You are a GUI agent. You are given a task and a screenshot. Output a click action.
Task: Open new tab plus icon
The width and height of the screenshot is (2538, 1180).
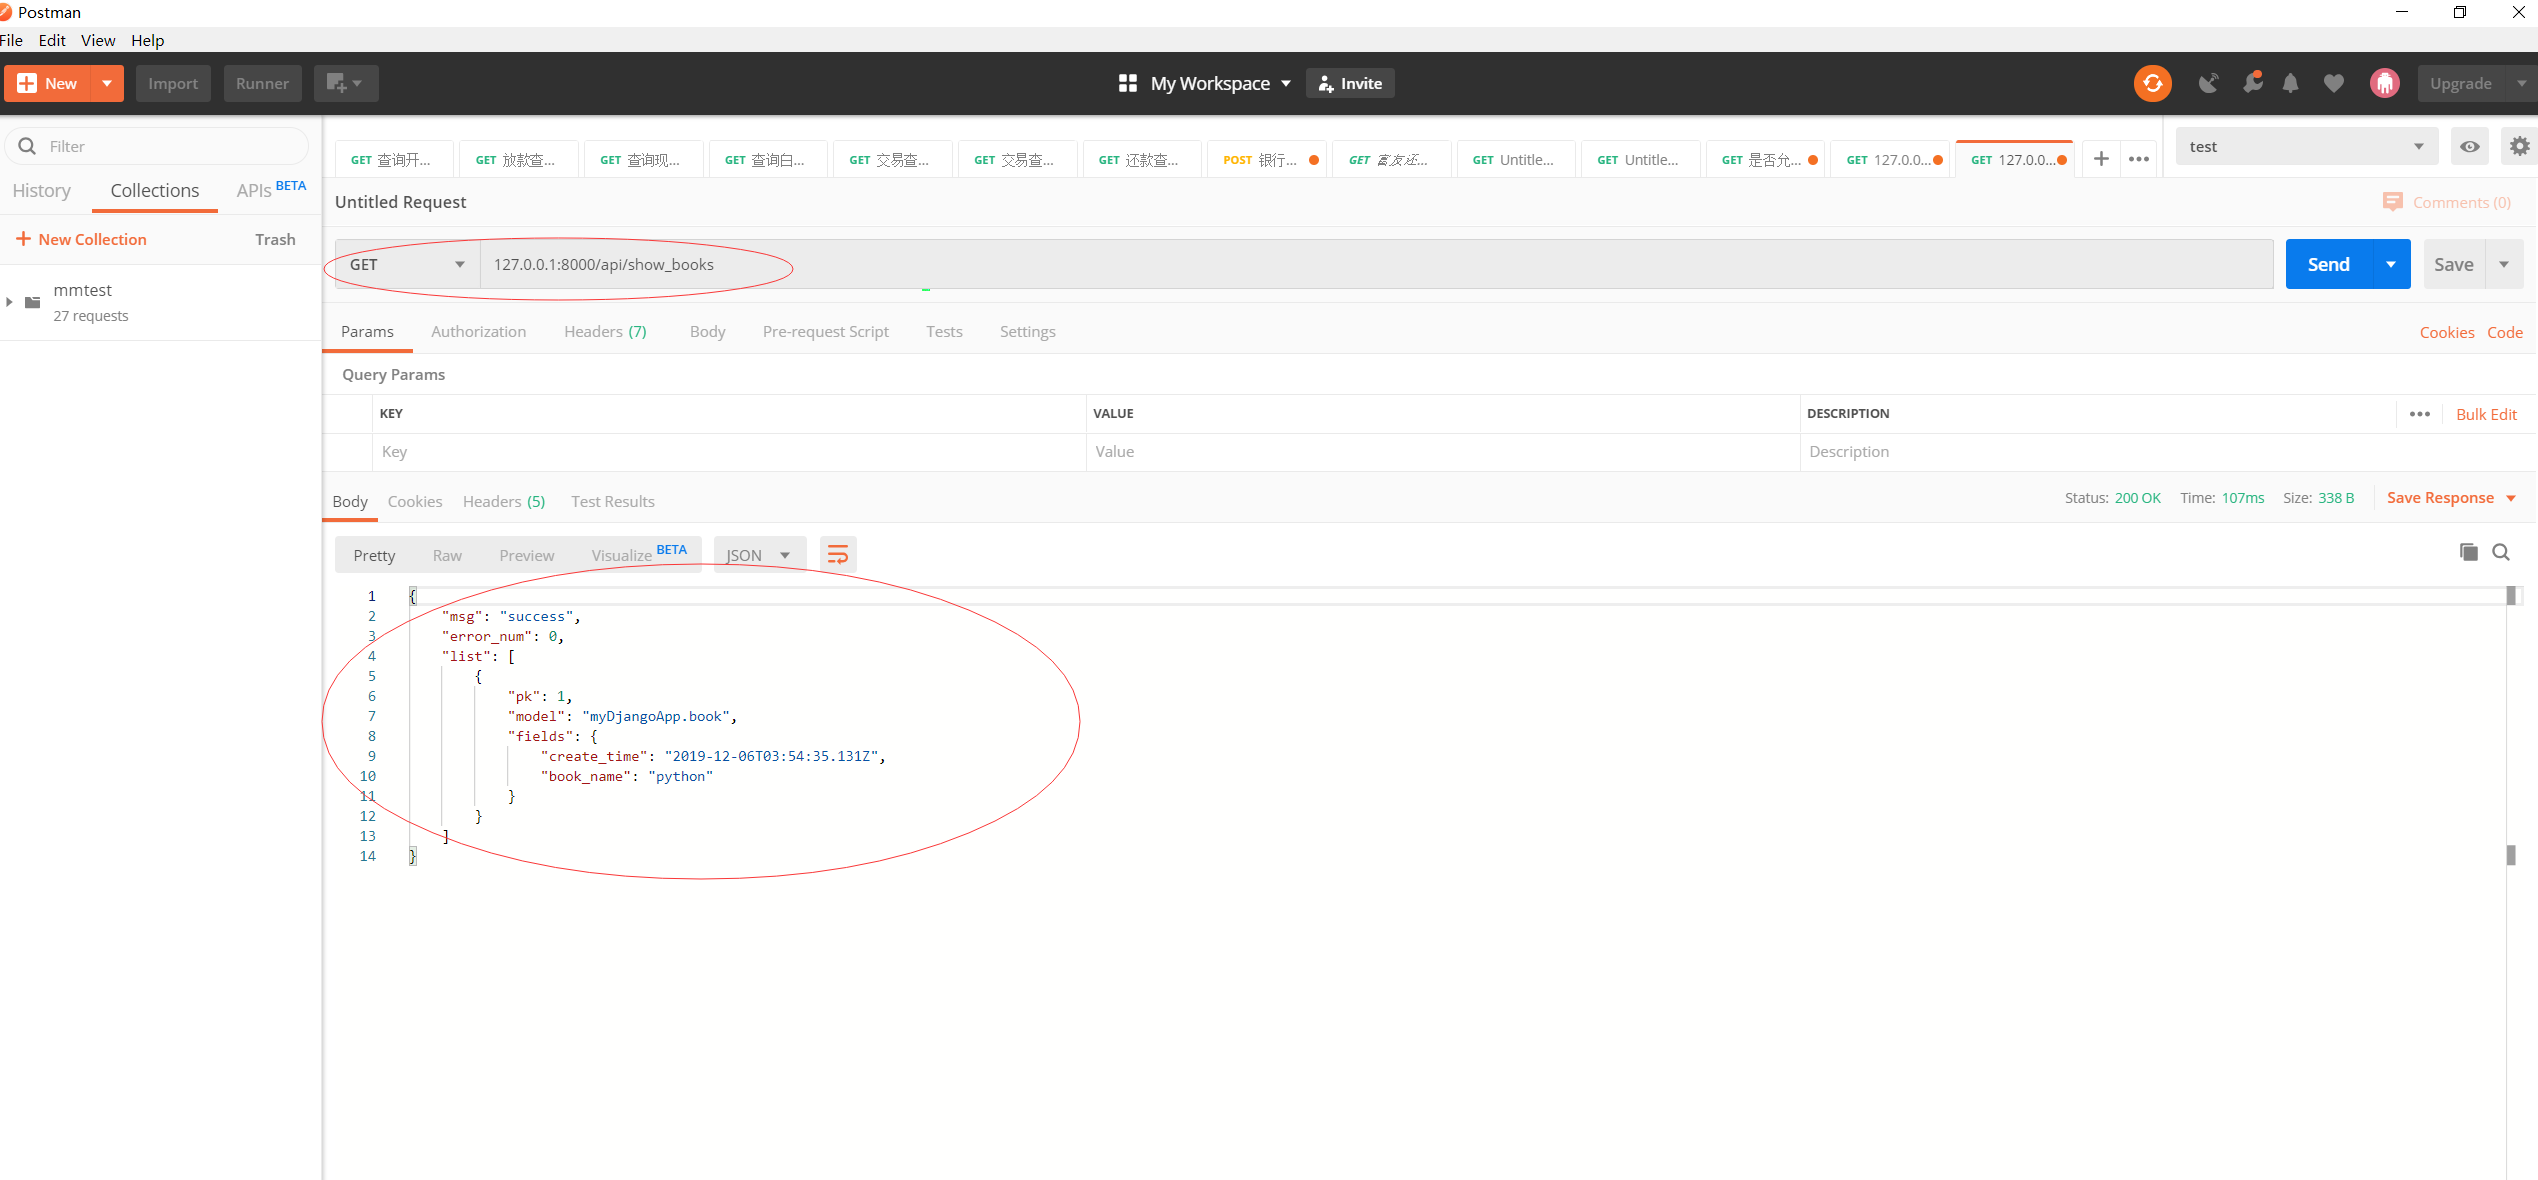[2101, 159]
